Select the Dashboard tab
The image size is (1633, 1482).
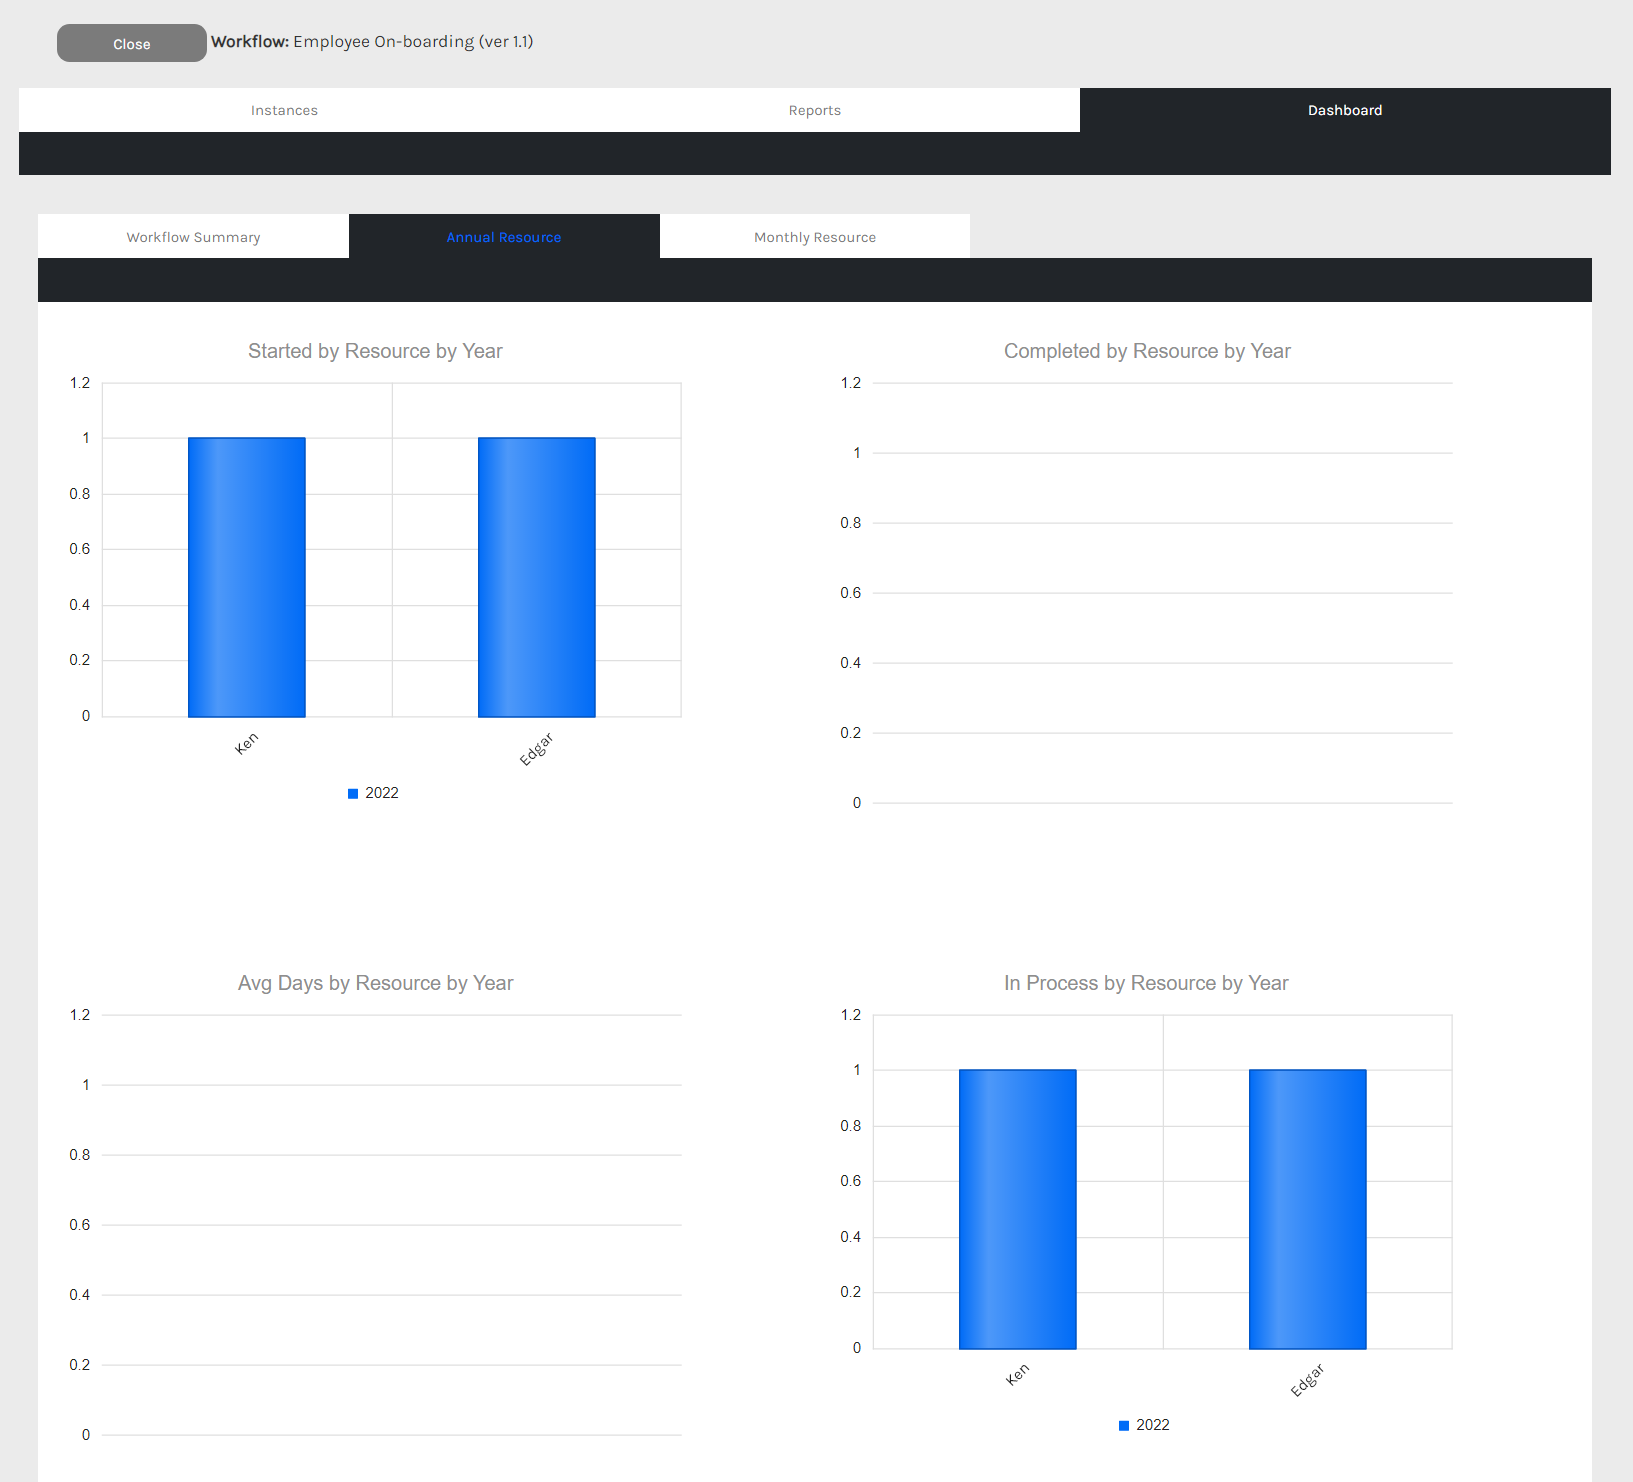pos(1344,110)
